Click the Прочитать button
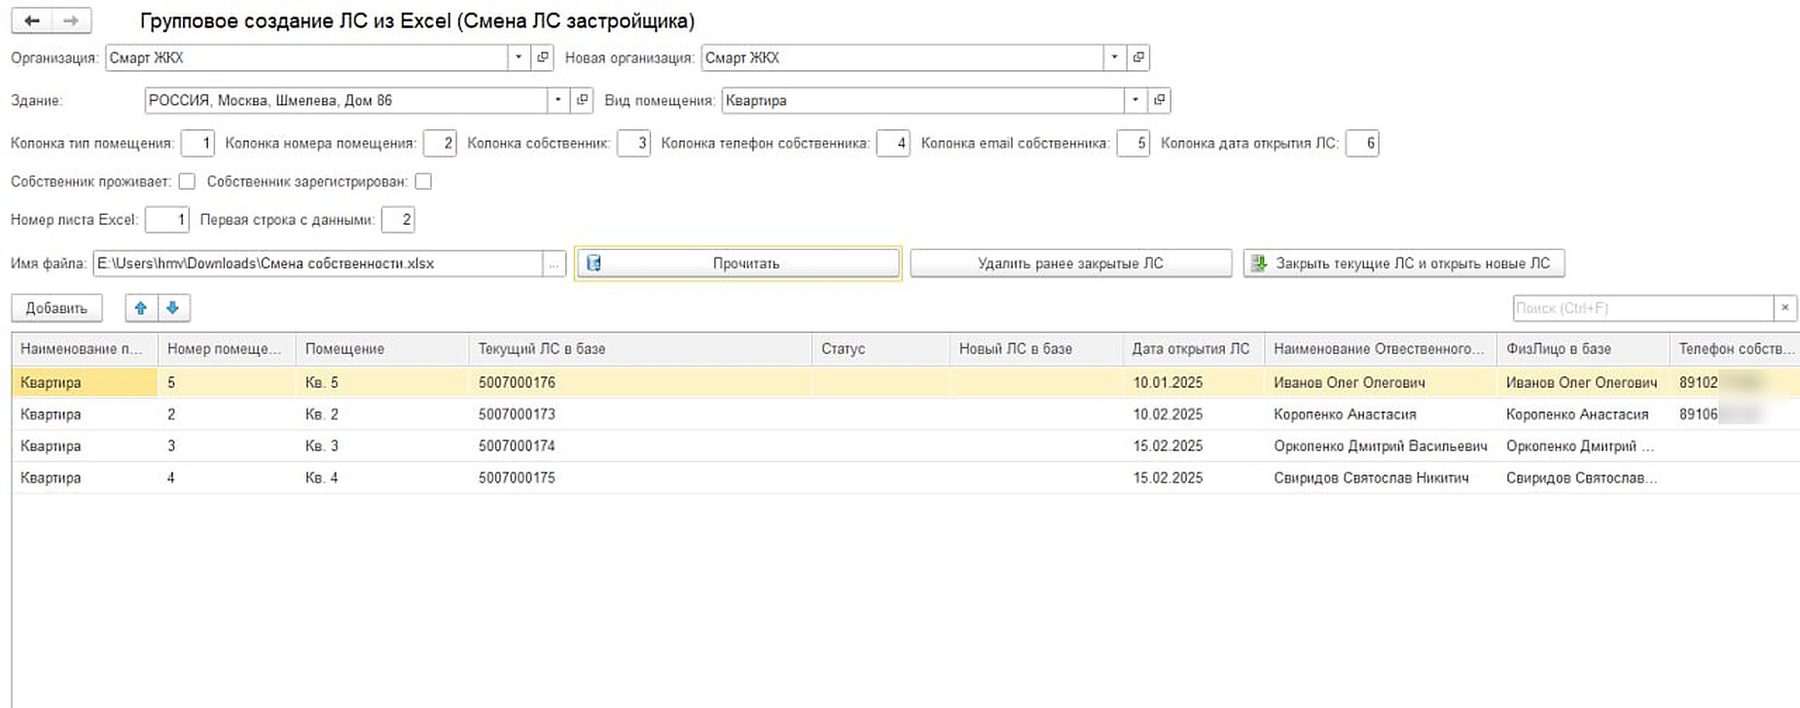The width and height of the screenshot is (1800, 708). [738, 264]
